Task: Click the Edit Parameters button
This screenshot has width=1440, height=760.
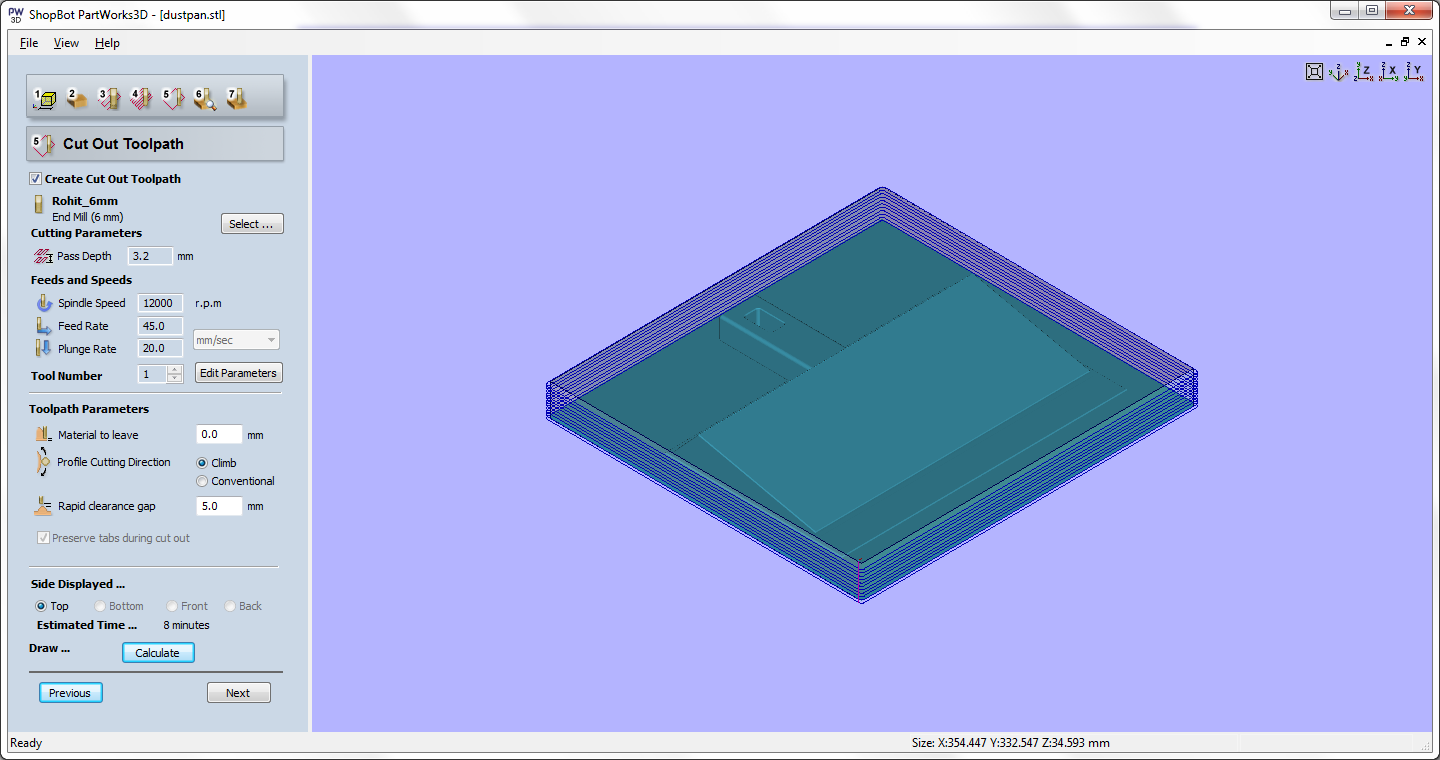Action: (238, 373)
